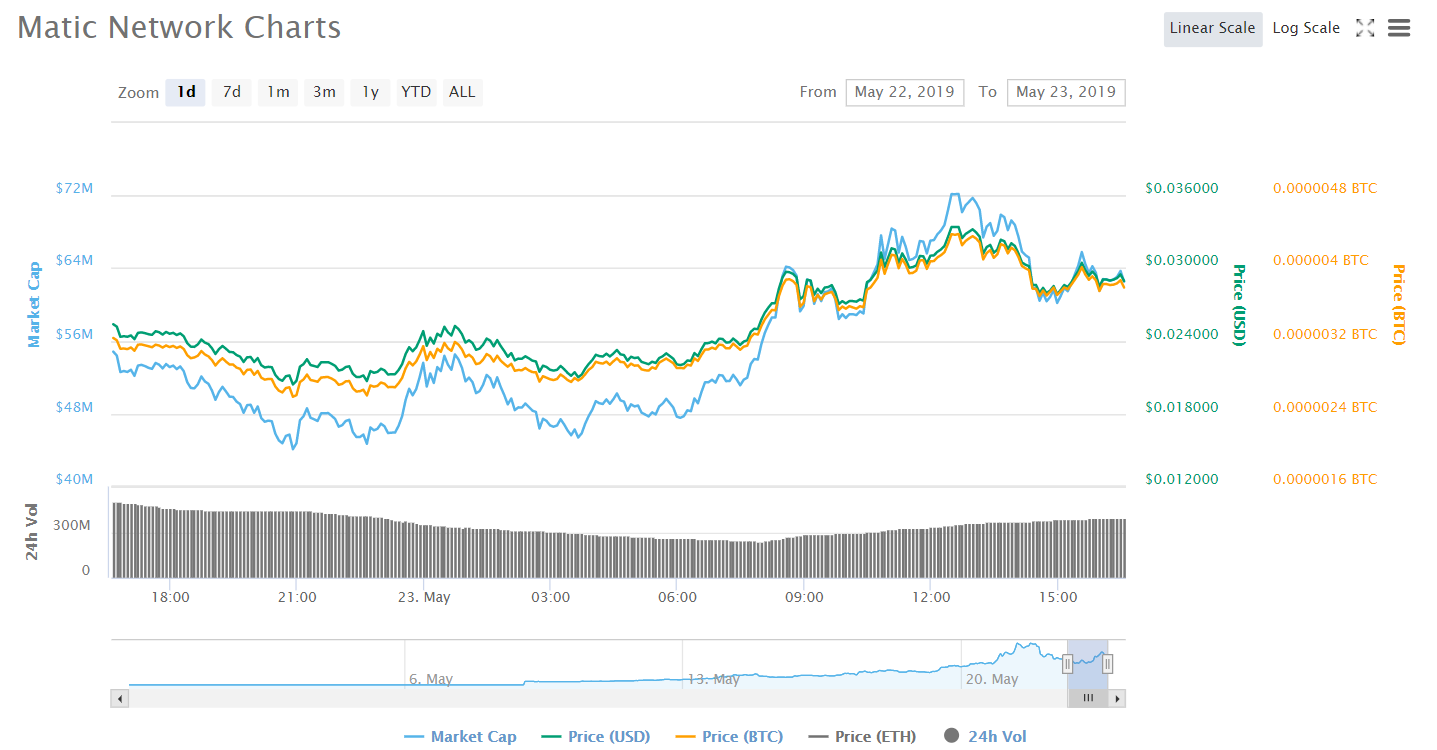Set zoom range to ALL
This screenshot has height=750, width=1437.
462,93
